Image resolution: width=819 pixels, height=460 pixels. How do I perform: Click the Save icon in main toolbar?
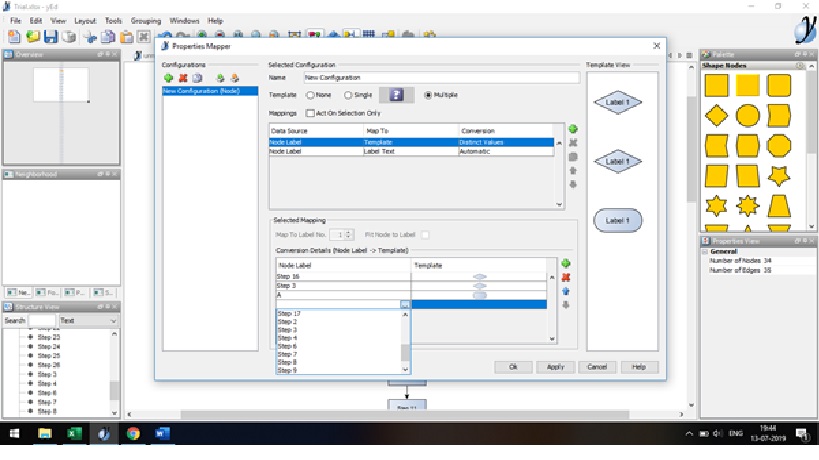tap(49, 36)
